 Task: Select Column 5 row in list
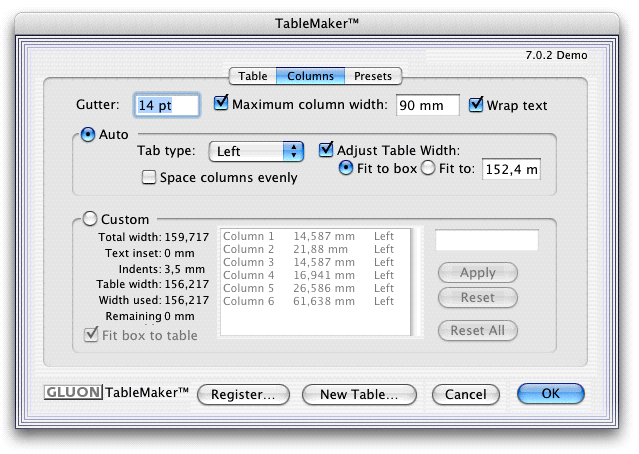point(315,288)
